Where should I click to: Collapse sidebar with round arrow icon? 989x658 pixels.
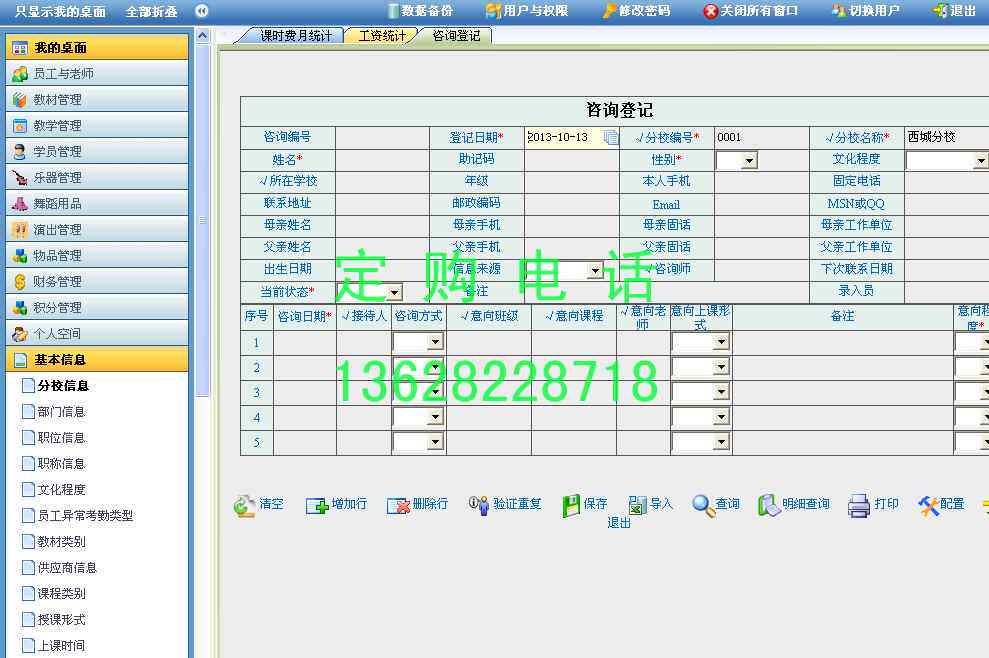click(x=202, y=11)
